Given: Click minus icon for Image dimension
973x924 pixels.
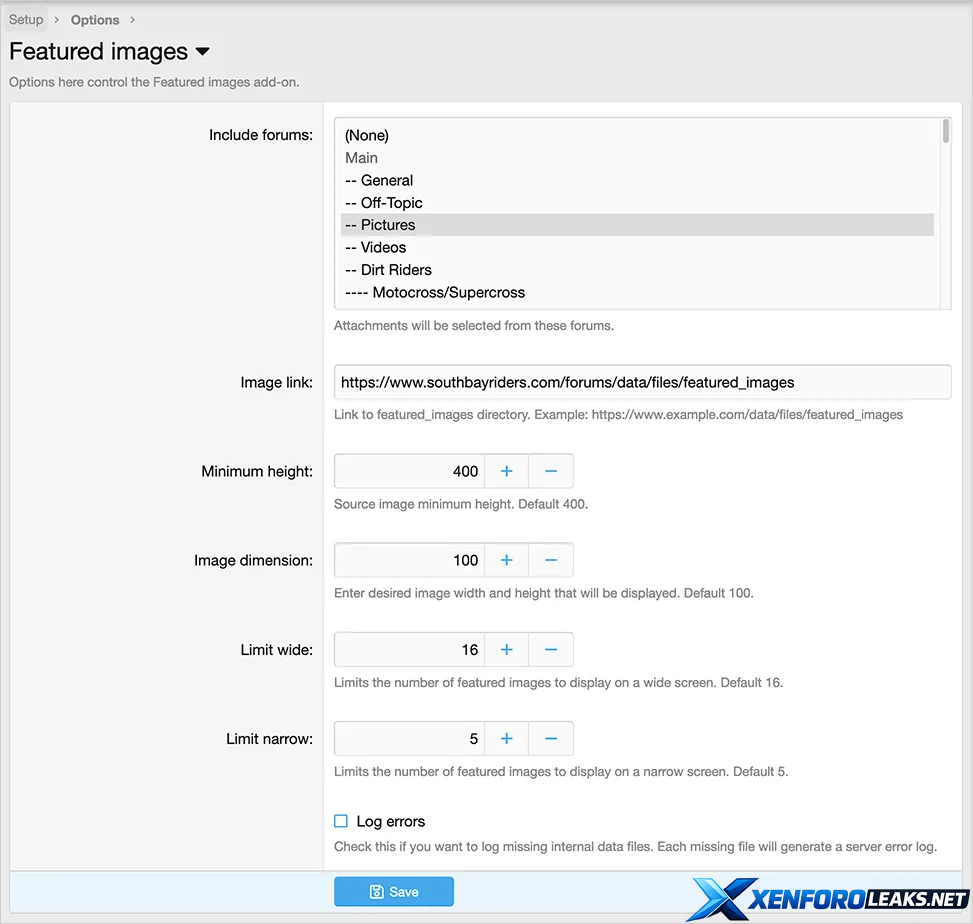Looking at the screenshot, I should tap(551, 560).
